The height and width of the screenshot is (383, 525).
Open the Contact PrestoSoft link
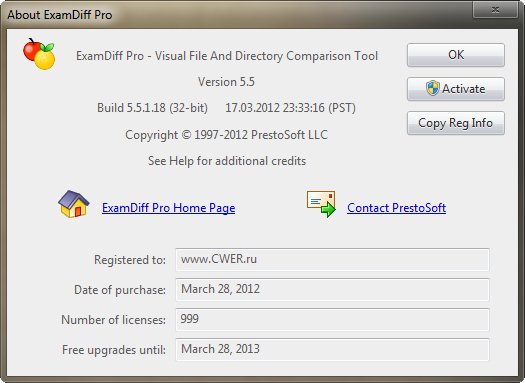tap(396, 208)
